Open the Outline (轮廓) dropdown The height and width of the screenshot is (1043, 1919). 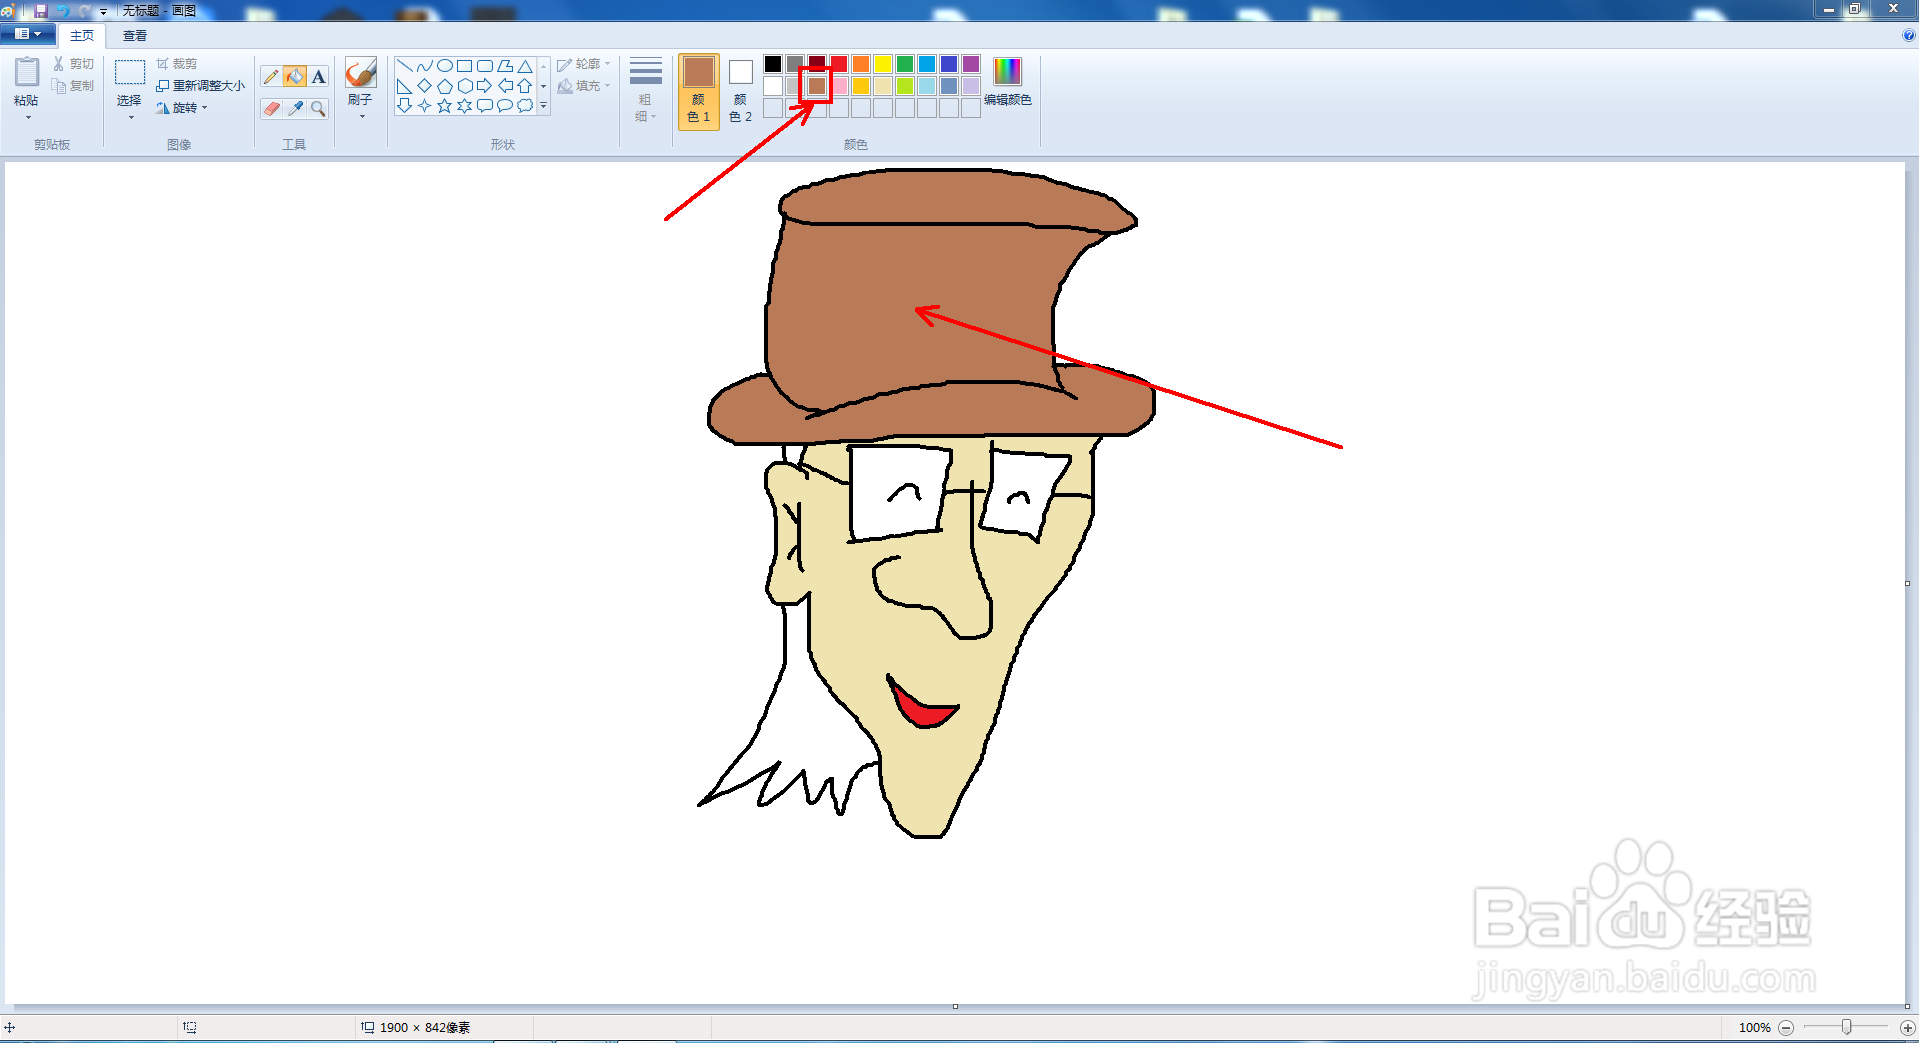[x=584, y=64]
